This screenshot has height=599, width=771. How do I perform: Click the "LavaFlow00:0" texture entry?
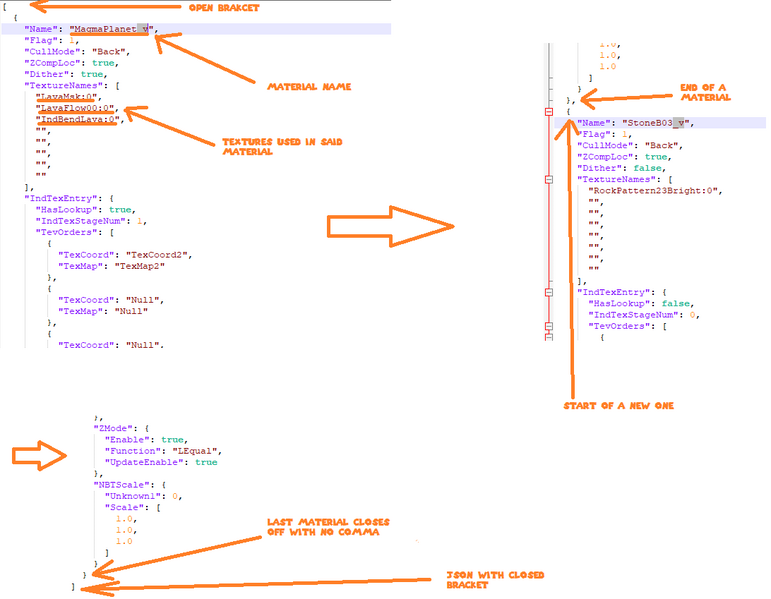[x=75, y=108]
